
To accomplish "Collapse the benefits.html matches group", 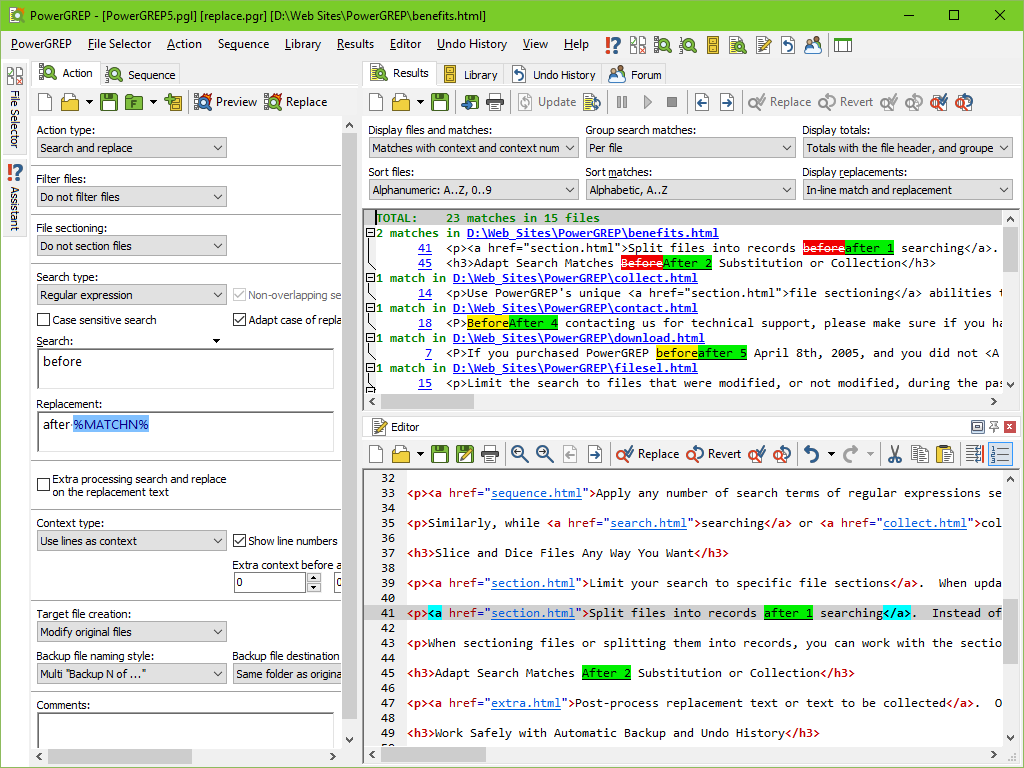I will pos(370,233).
